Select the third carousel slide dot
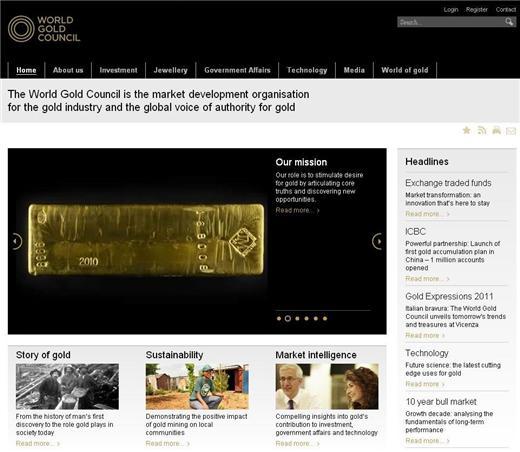This screenshot has height=452, width=520. [297, 318]
